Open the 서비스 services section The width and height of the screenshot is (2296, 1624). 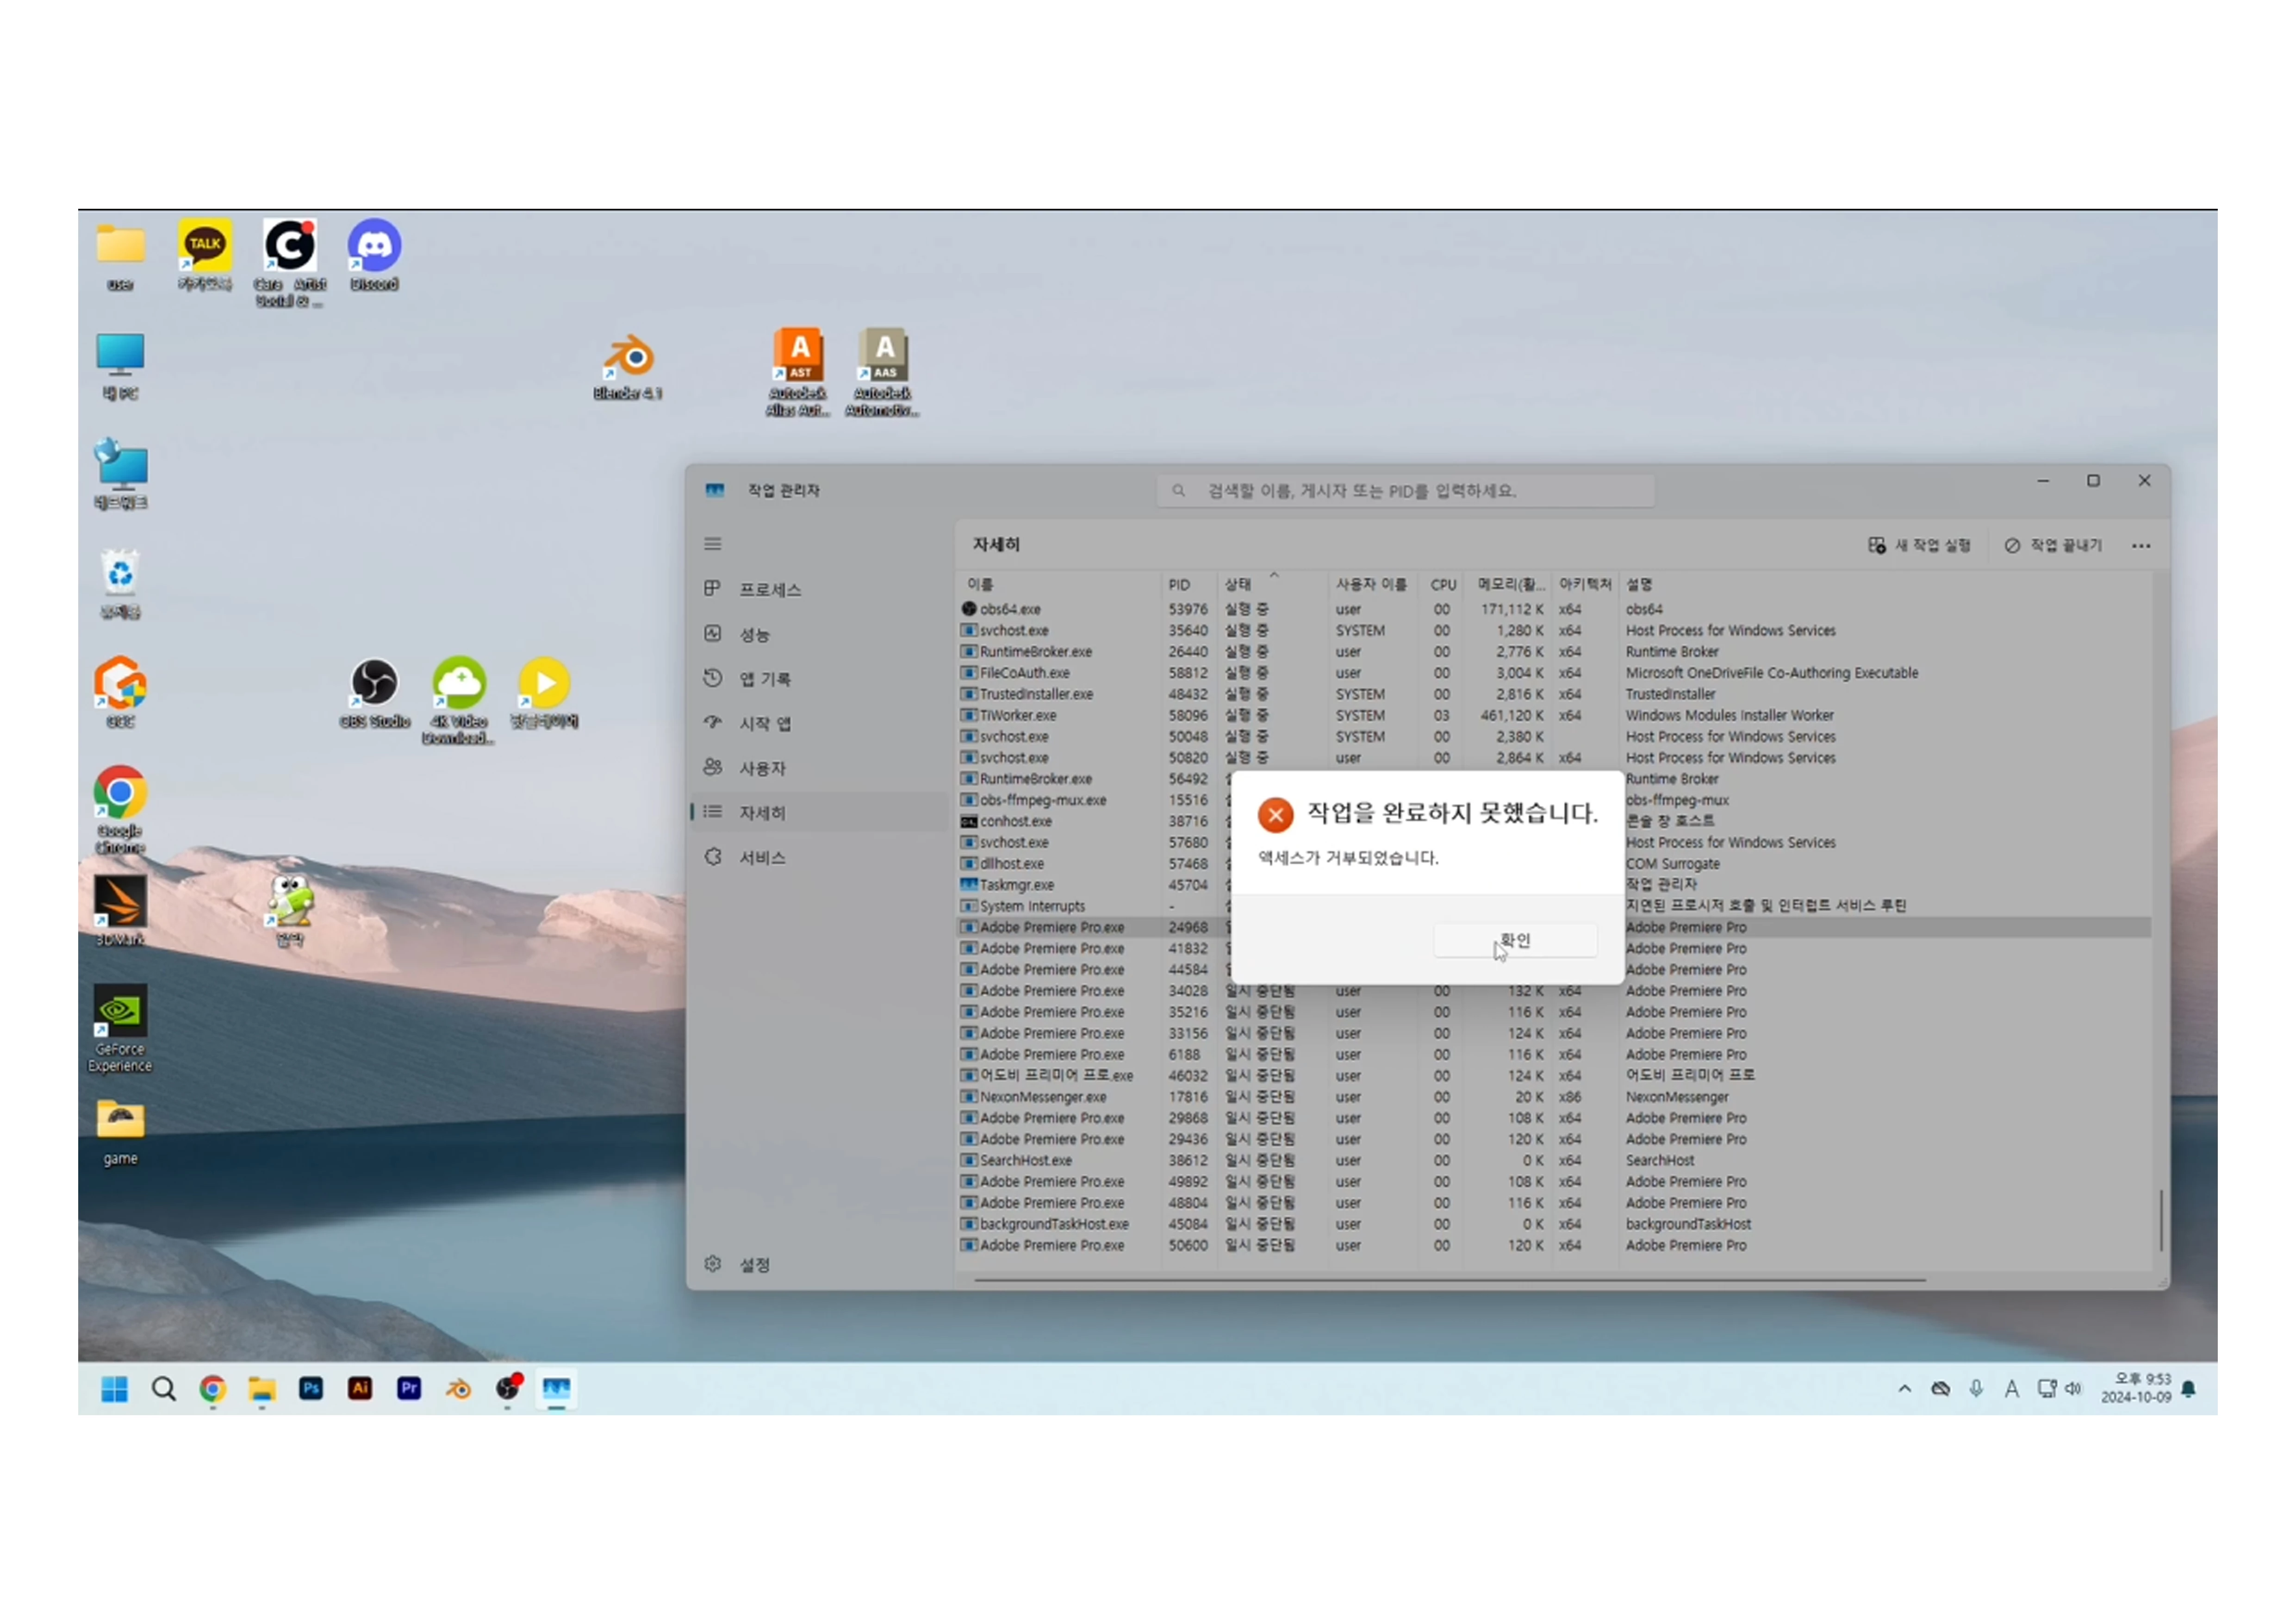(761, 857)
